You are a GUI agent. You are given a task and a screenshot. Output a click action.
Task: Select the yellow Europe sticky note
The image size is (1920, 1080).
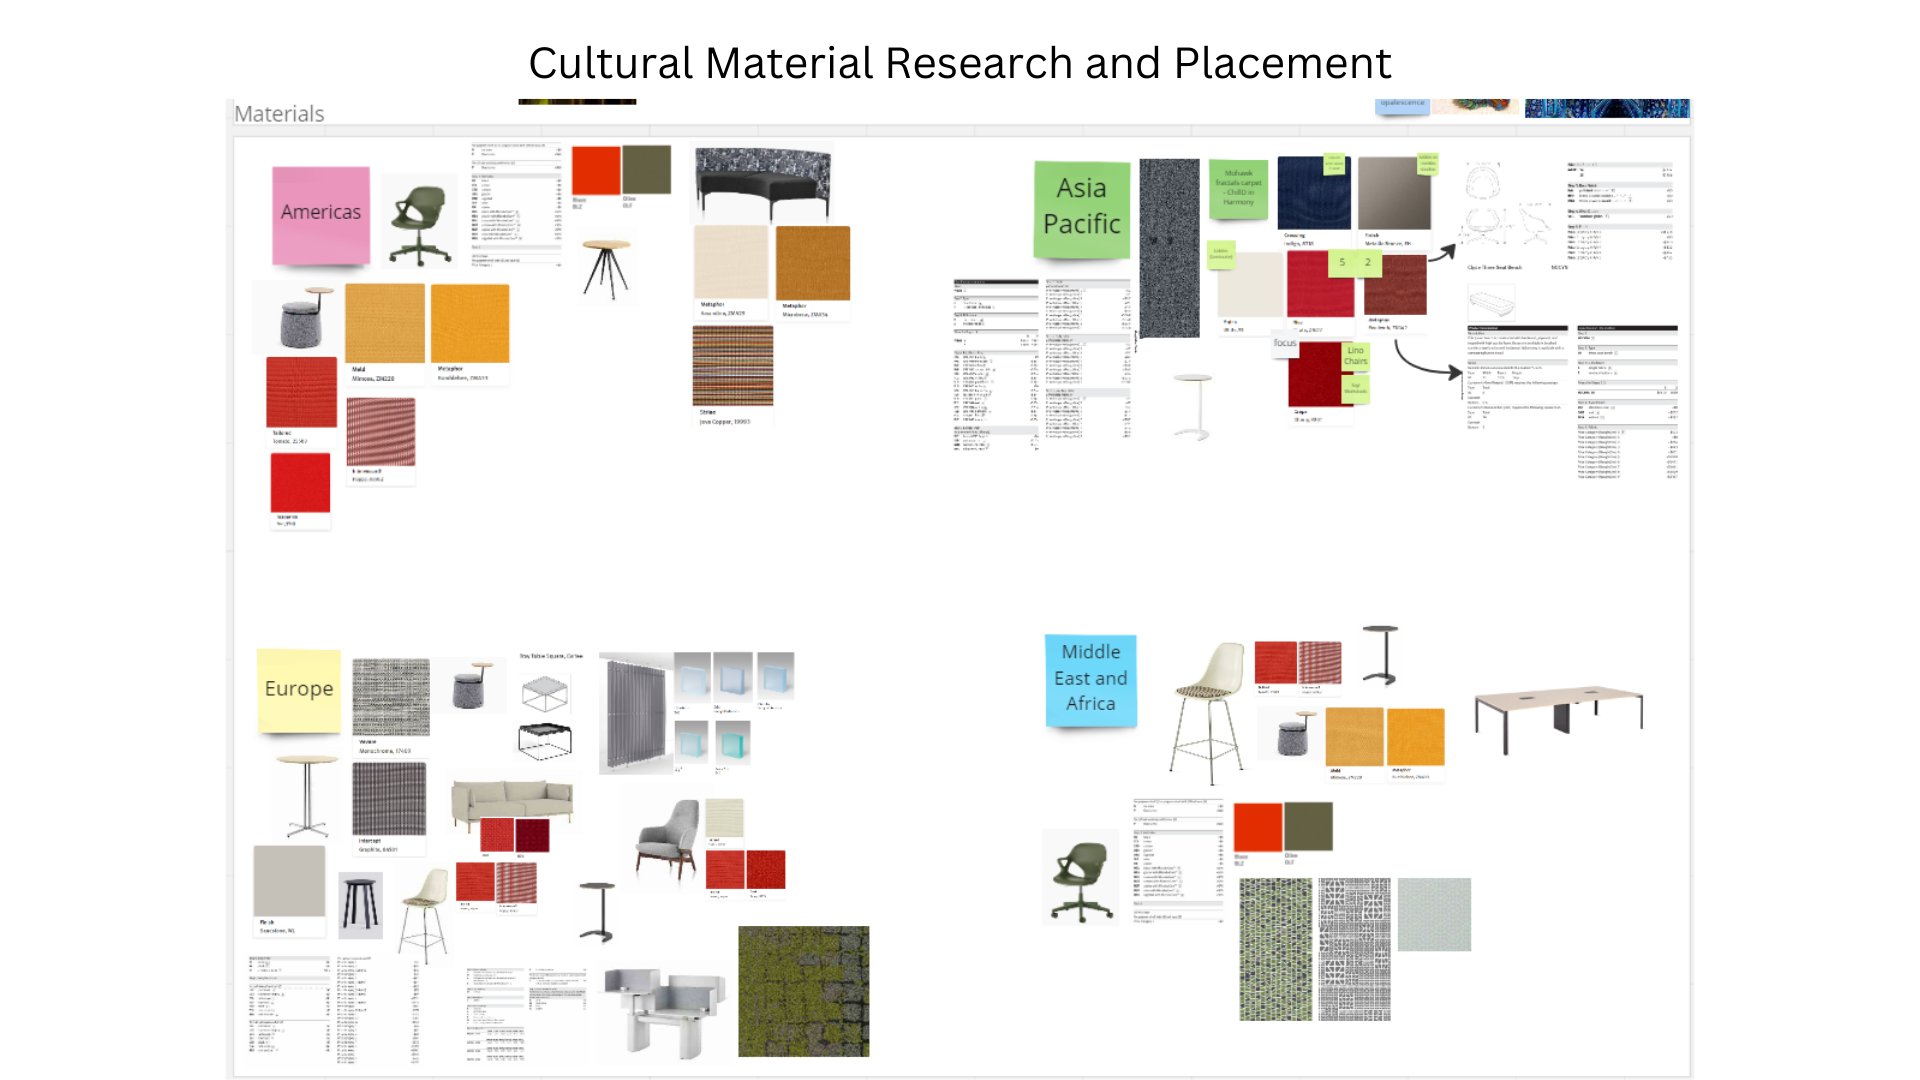(299, 690)
